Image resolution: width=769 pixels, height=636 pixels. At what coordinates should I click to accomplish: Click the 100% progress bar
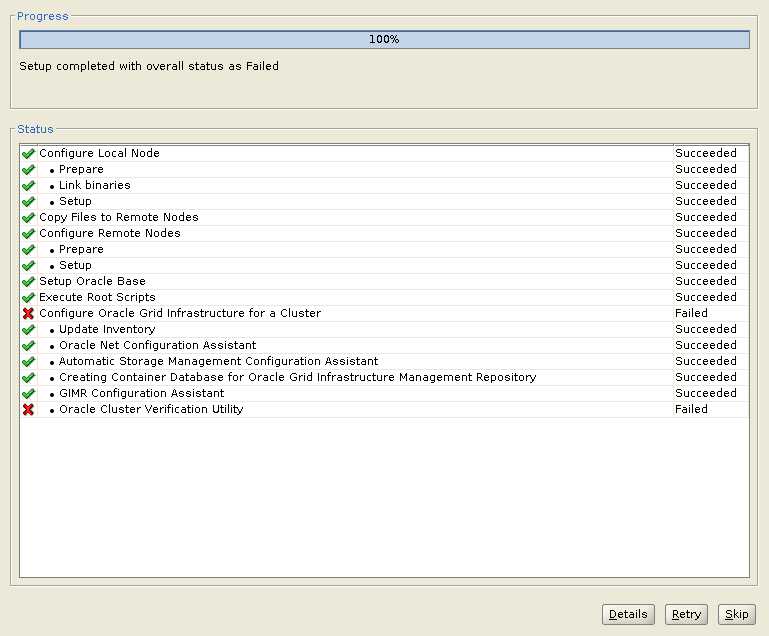(384, 39)
